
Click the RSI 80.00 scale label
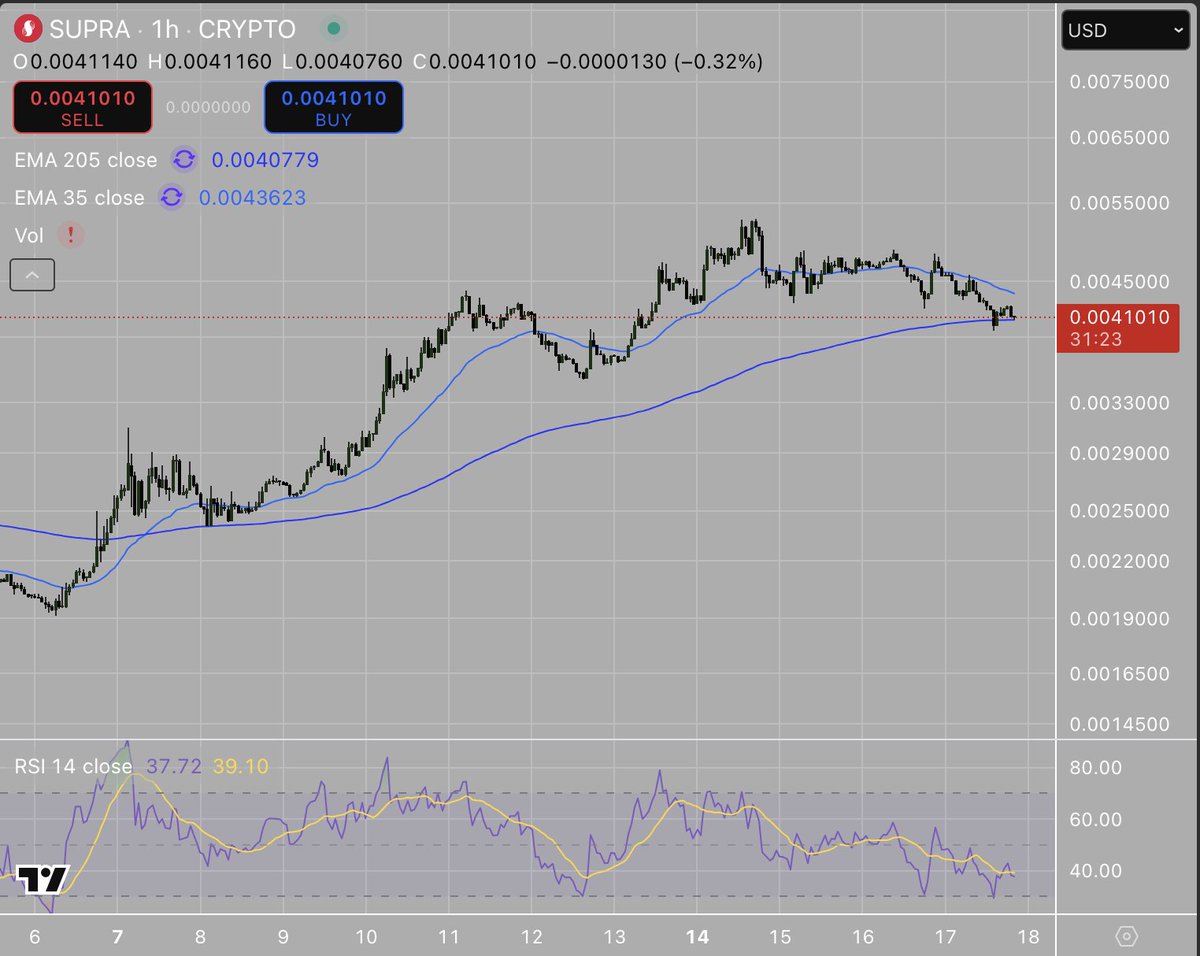click(x=1096, y=768)
